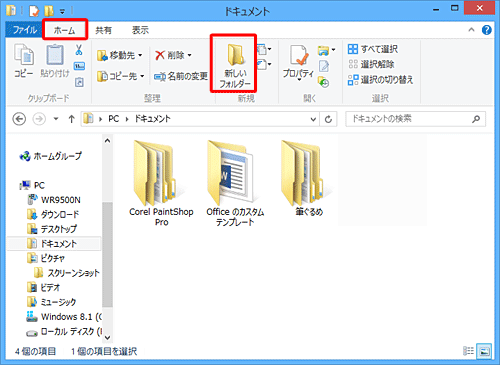This screenshot has width=500, height=365.
Task: Select デスクトップ in navigation pane
Action: click(x=52, y=229)
